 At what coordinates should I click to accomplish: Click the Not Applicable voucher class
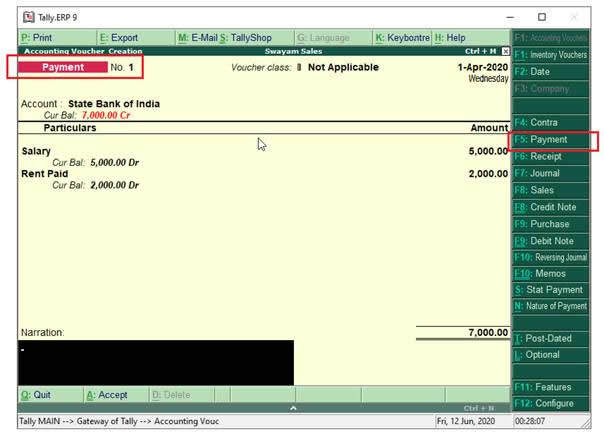pyautogui.click(x=343, y=67)
